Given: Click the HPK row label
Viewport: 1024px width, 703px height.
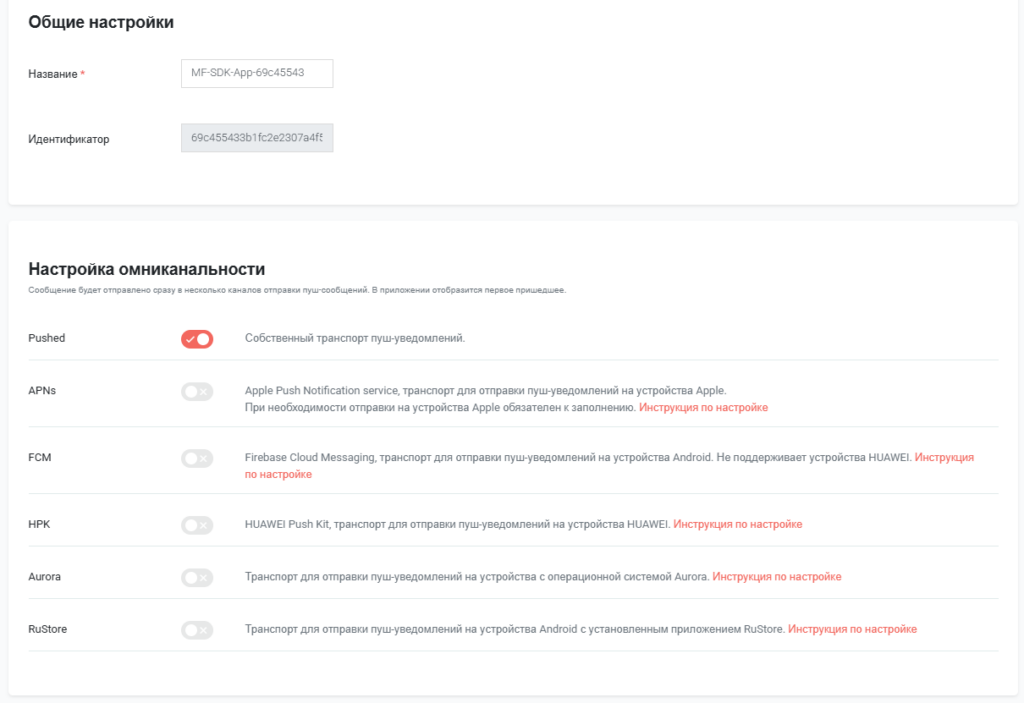Looking at the screenshot, I should coord(40,523).
